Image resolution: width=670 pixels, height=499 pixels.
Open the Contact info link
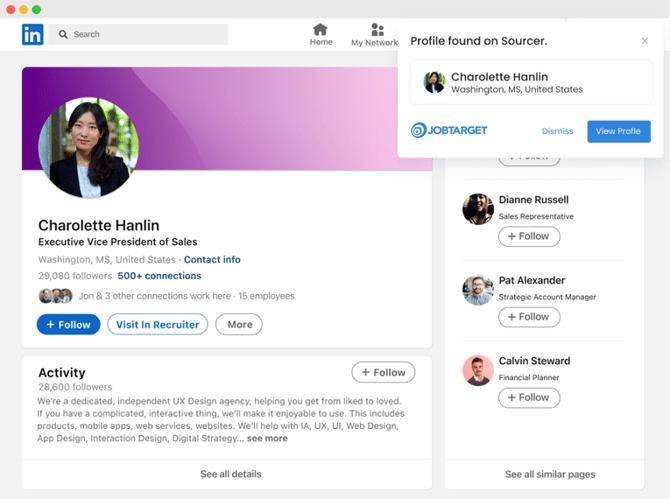click(x=212, y=260)
